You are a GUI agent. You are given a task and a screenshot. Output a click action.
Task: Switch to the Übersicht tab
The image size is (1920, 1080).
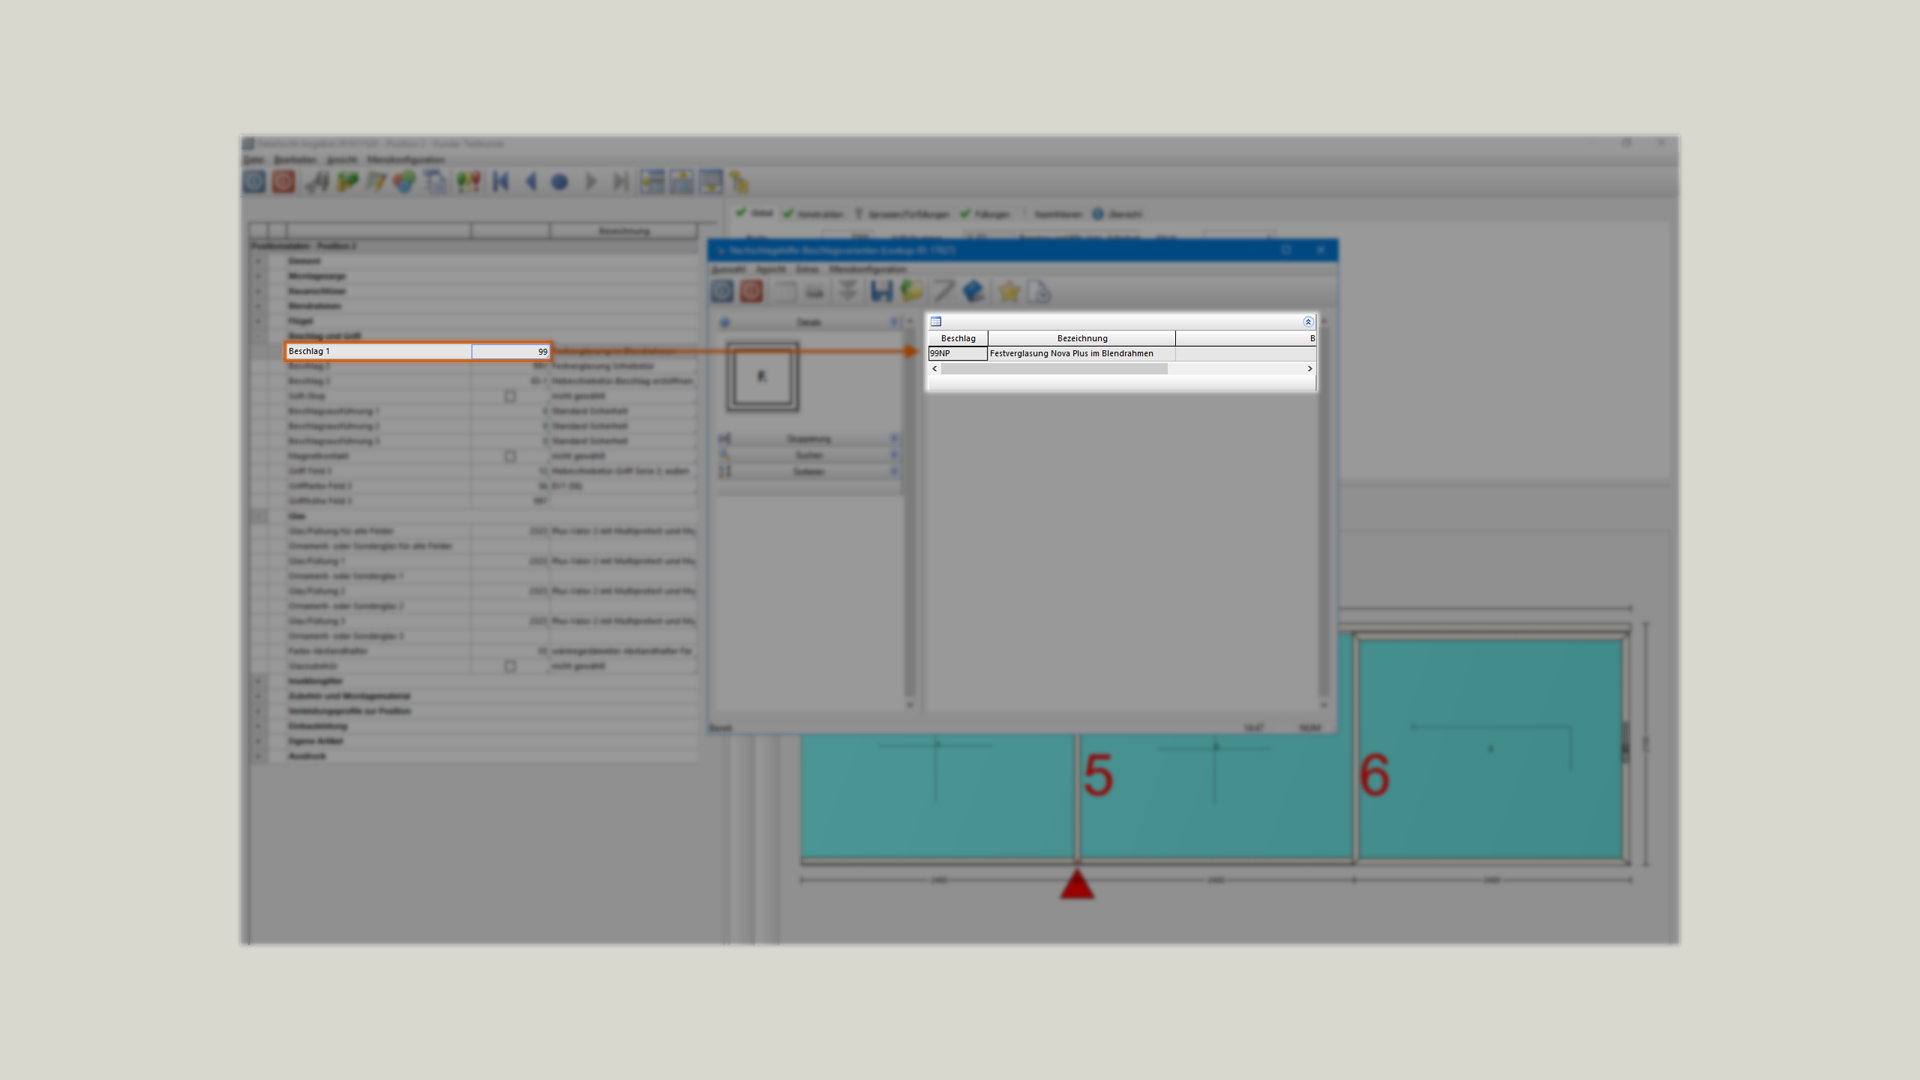pyautogui.click(x=1116, y=214)
